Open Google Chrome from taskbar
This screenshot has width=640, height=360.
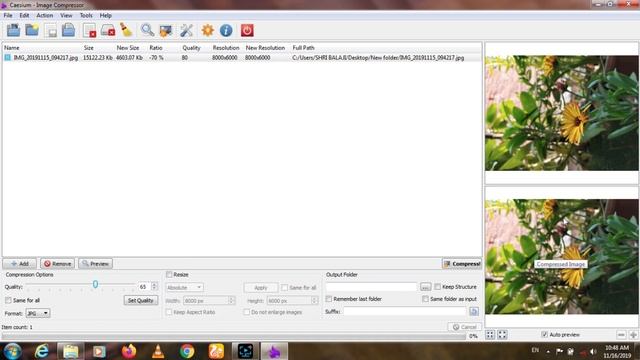(187, 351)
